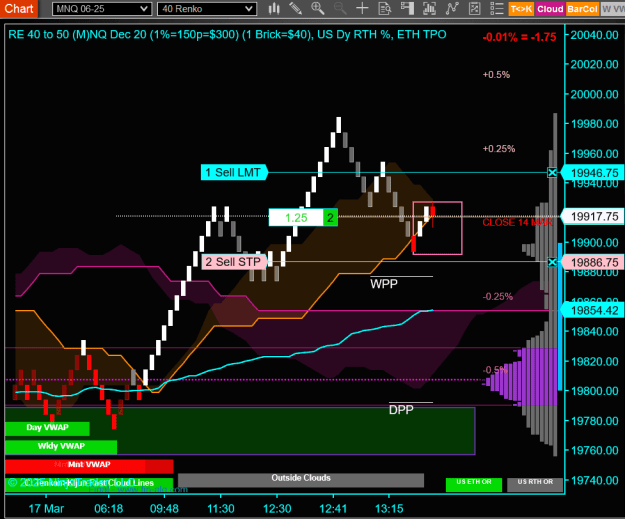Click the CLOSE 14 MAR label
The image size is (625, 519).
(517, 223)
